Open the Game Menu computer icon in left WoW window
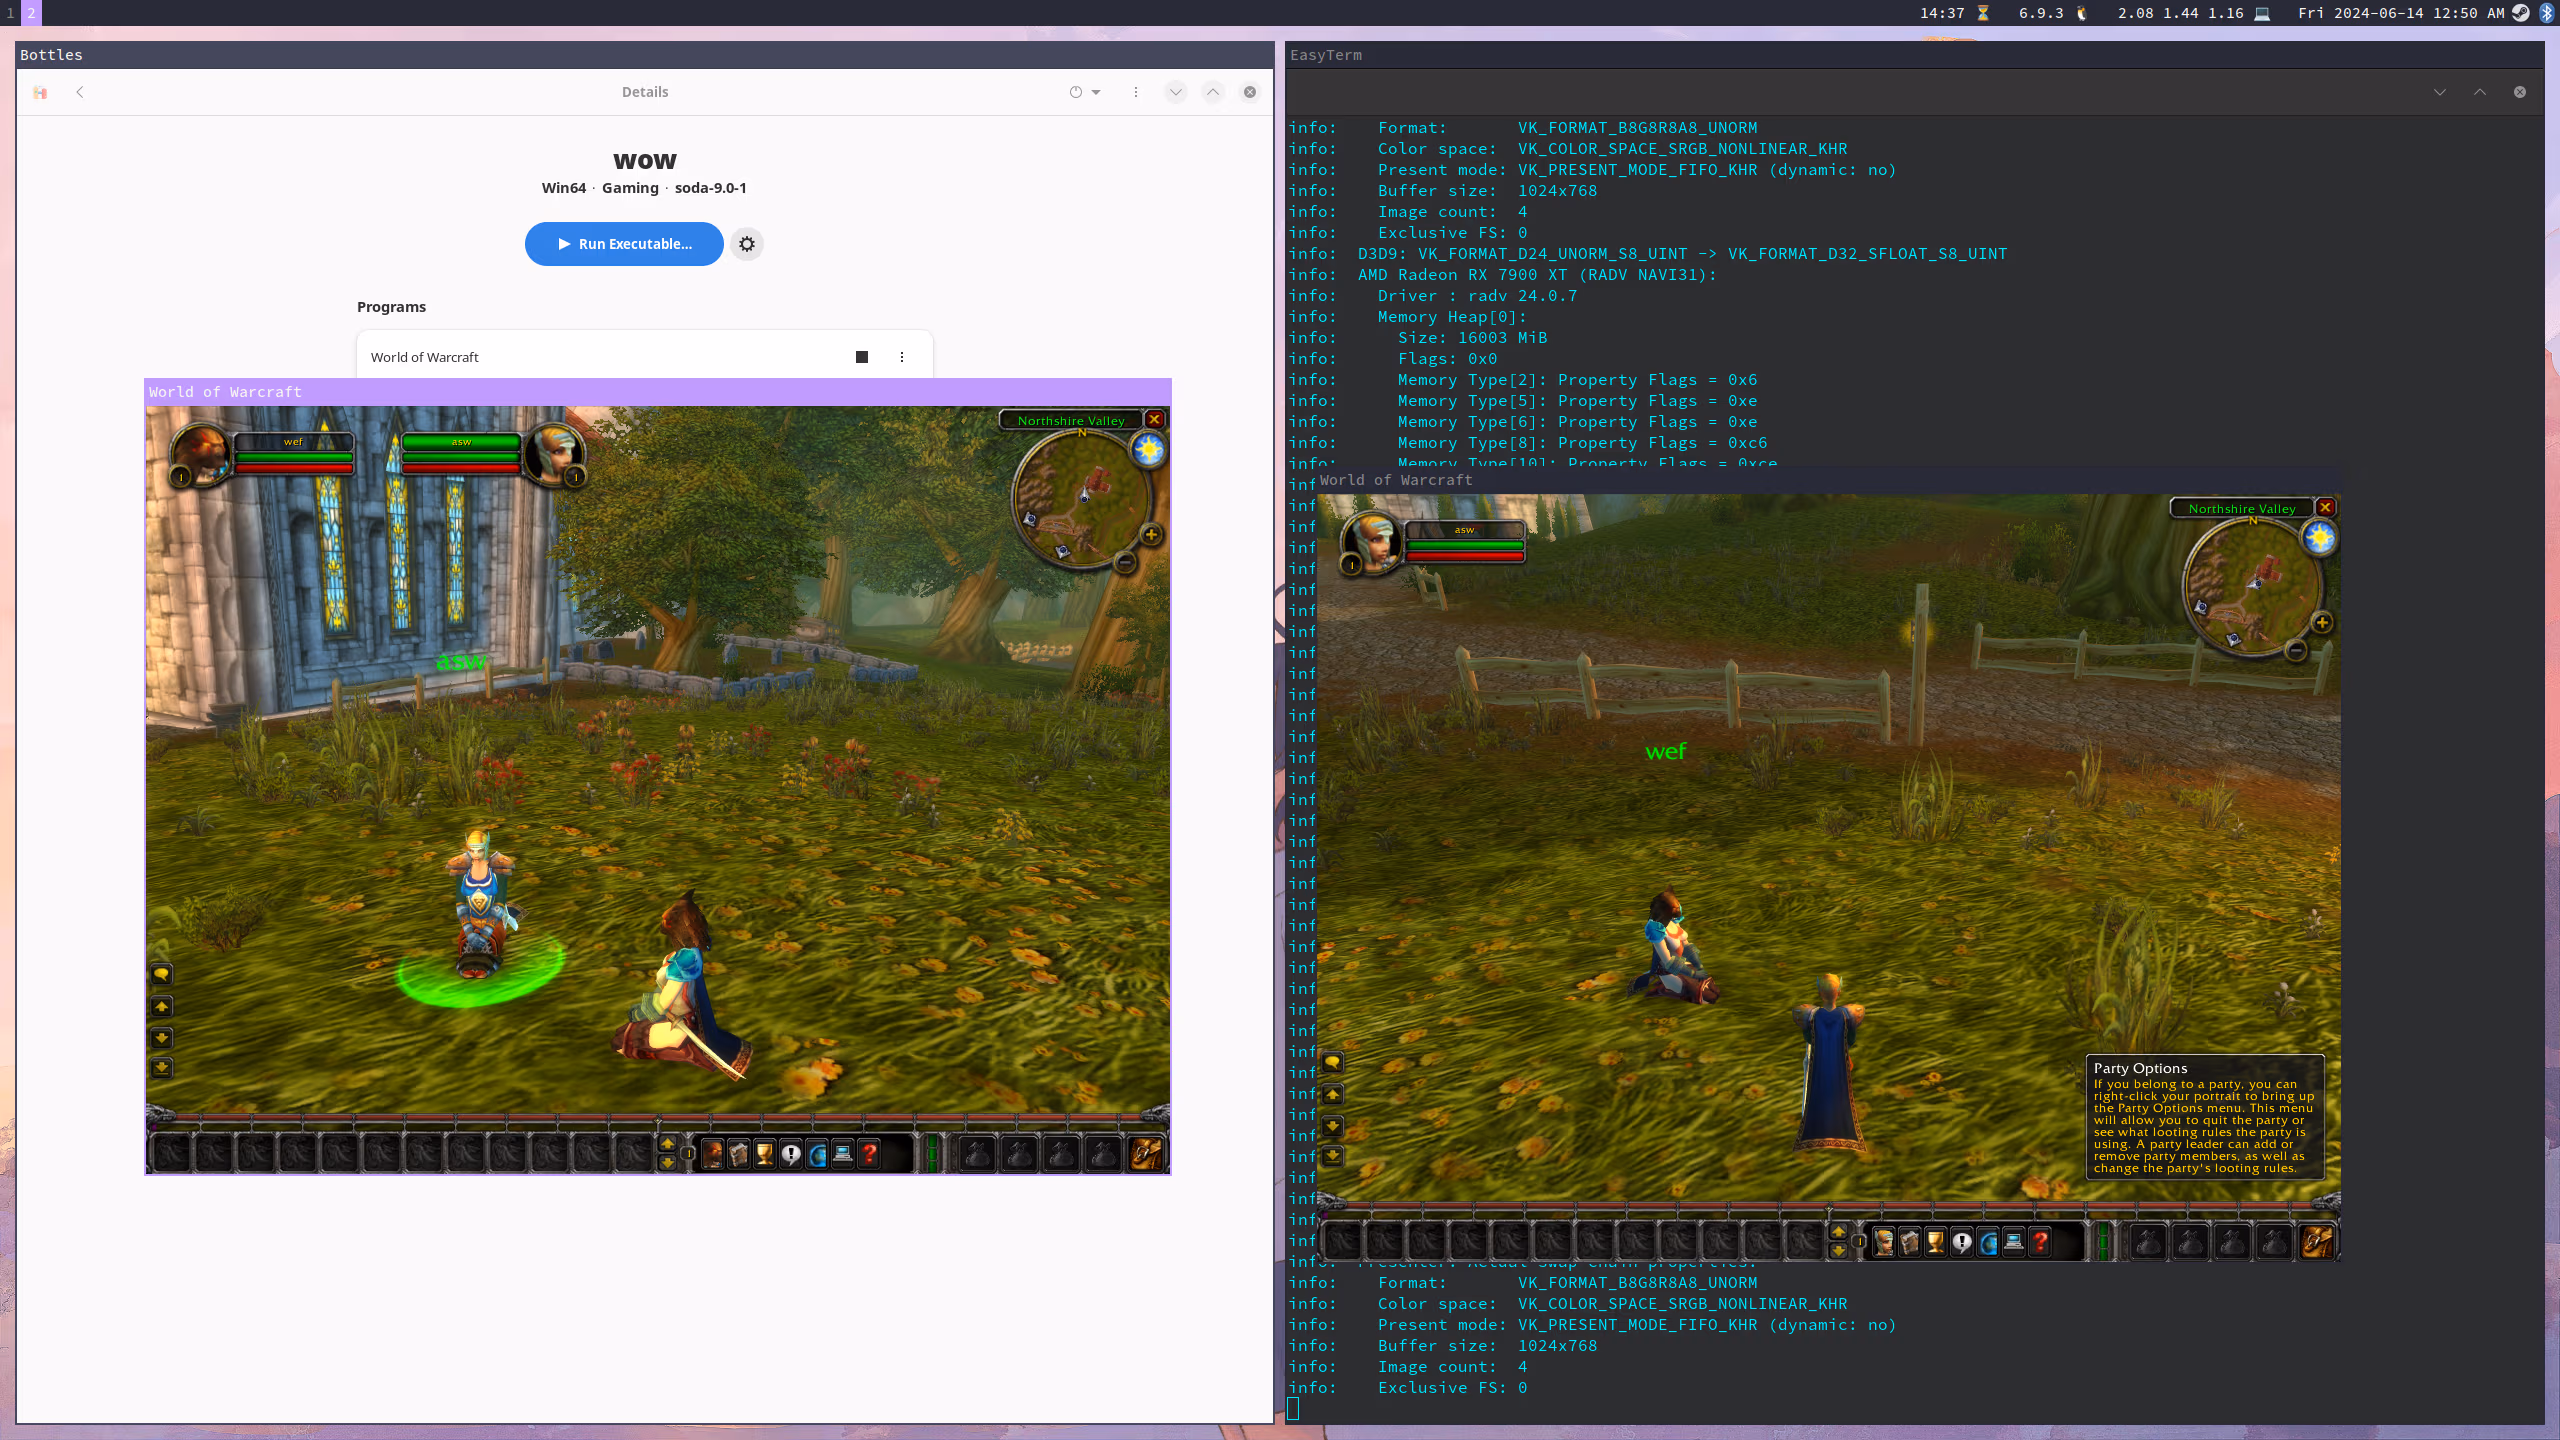 (x=843, y=1155)
